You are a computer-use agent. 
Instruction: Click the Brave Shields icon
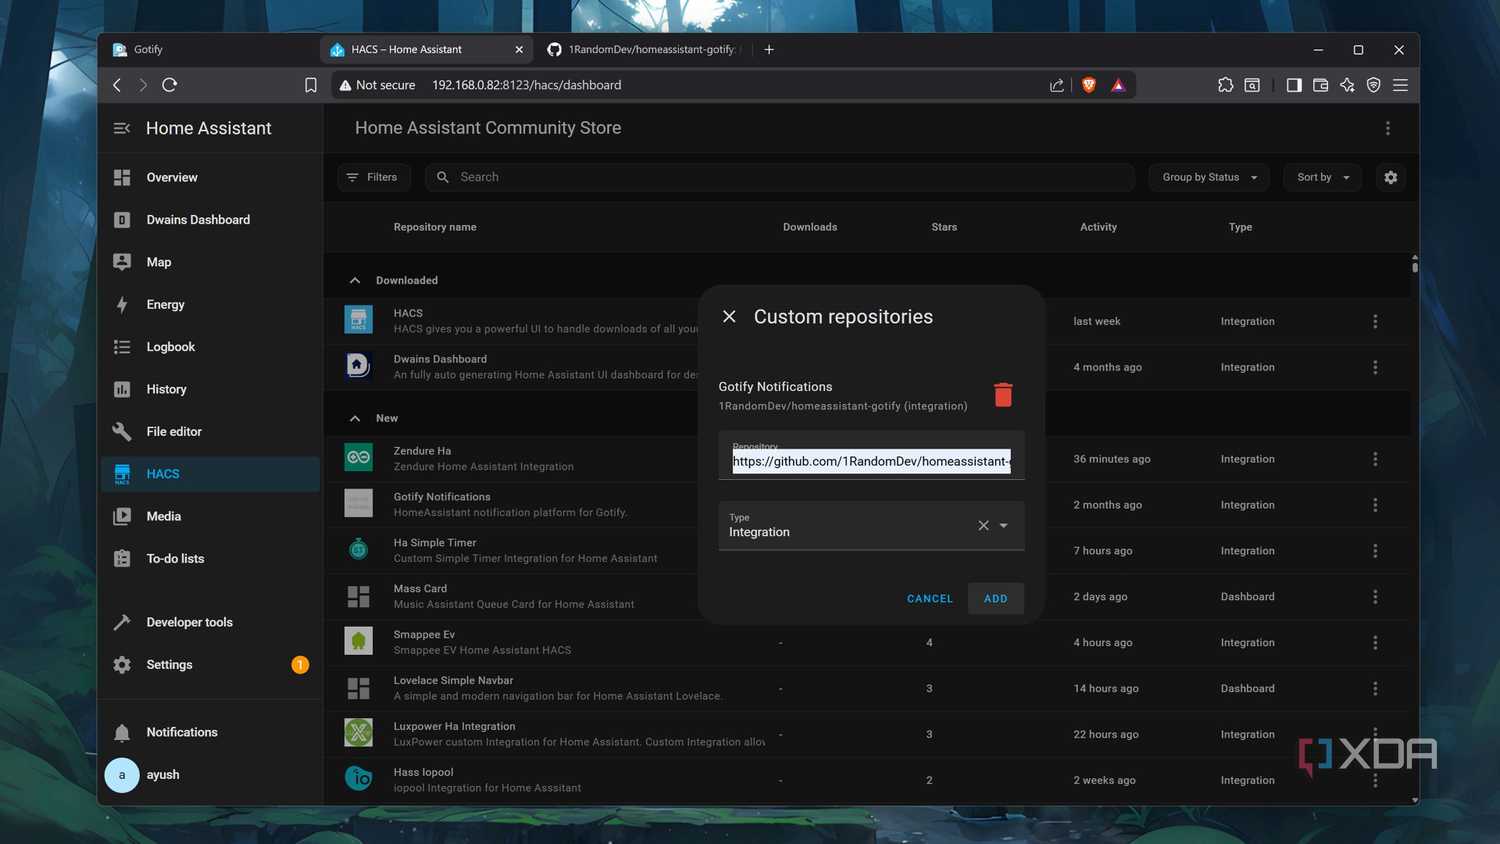tap(1089, 85)
